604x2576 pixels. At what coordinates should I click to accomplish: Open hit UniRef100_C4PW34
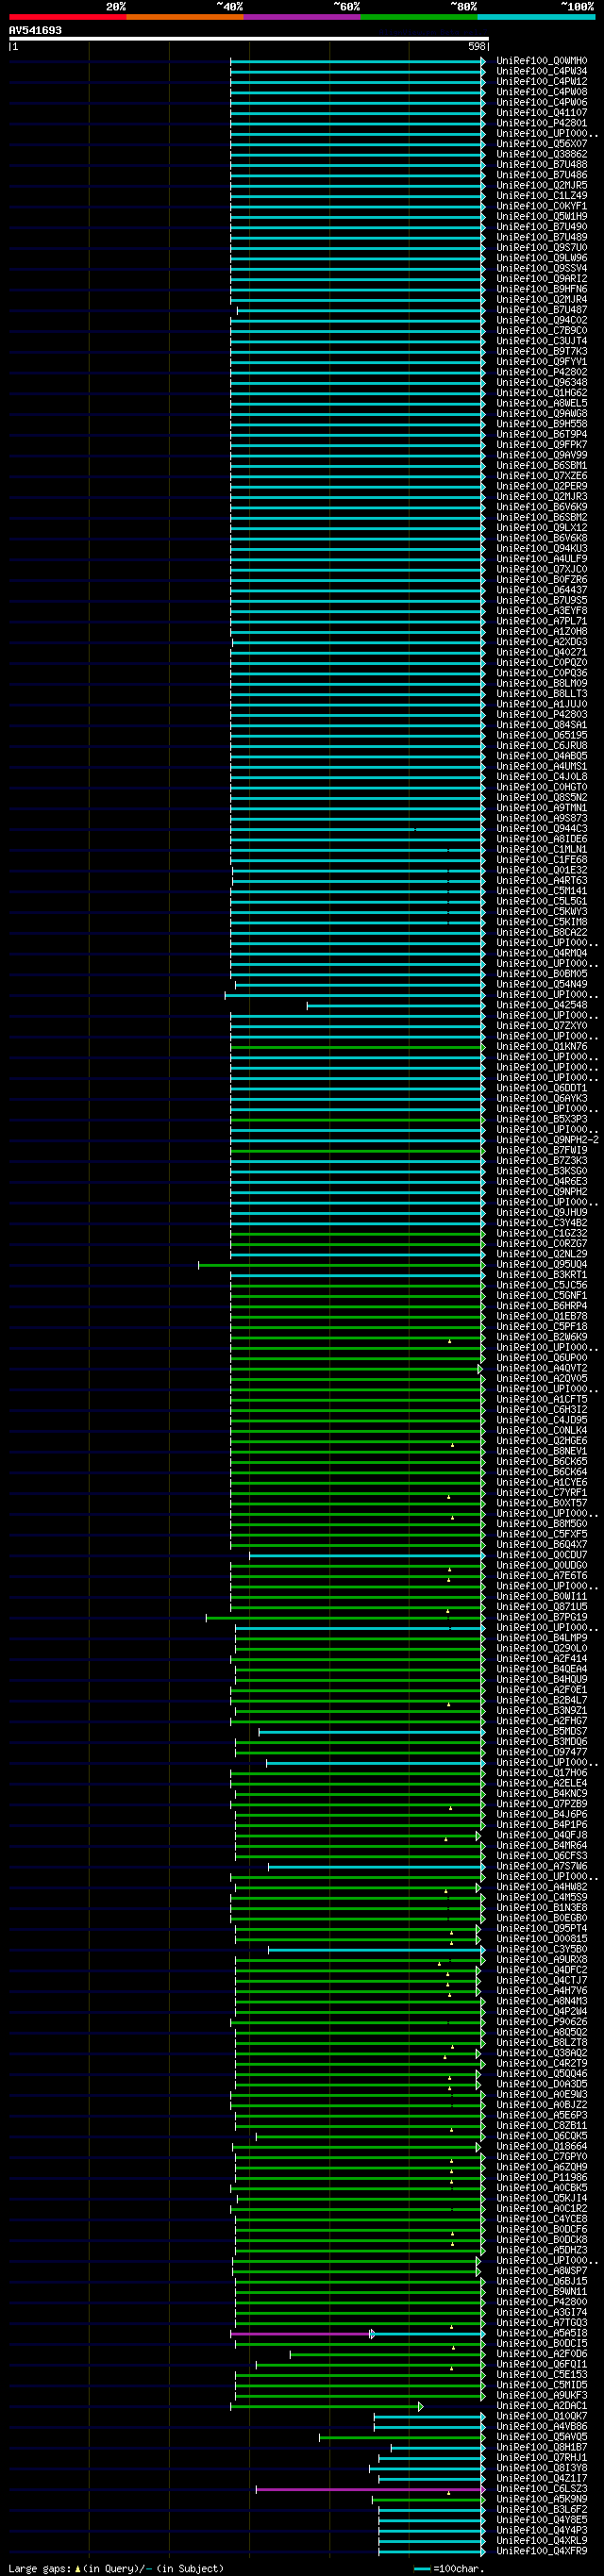click(x=542, y=71)
